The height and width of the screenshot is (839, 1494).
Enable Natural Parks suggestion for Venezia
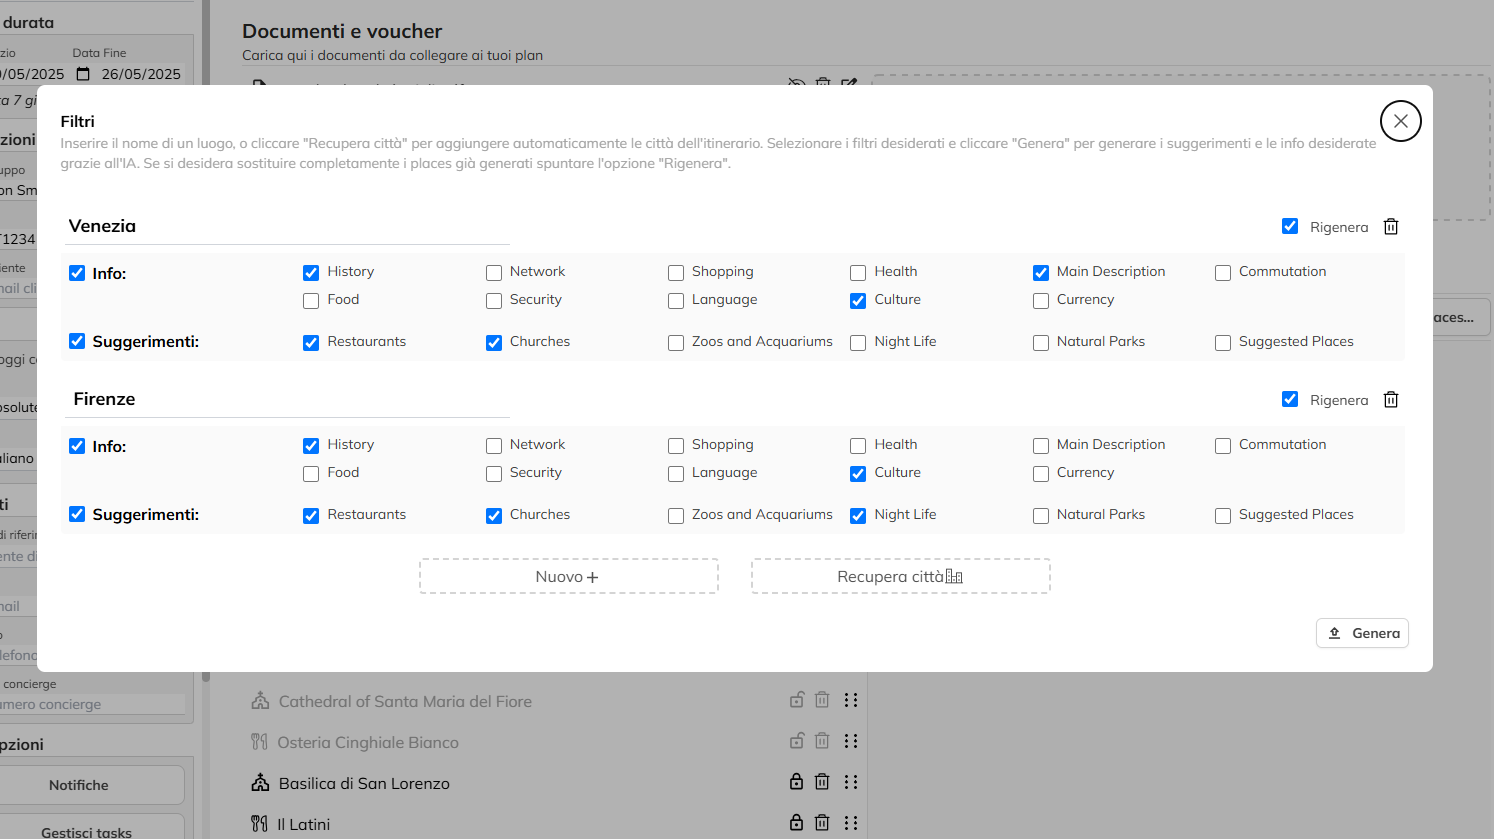click(x=1041, y=343)
